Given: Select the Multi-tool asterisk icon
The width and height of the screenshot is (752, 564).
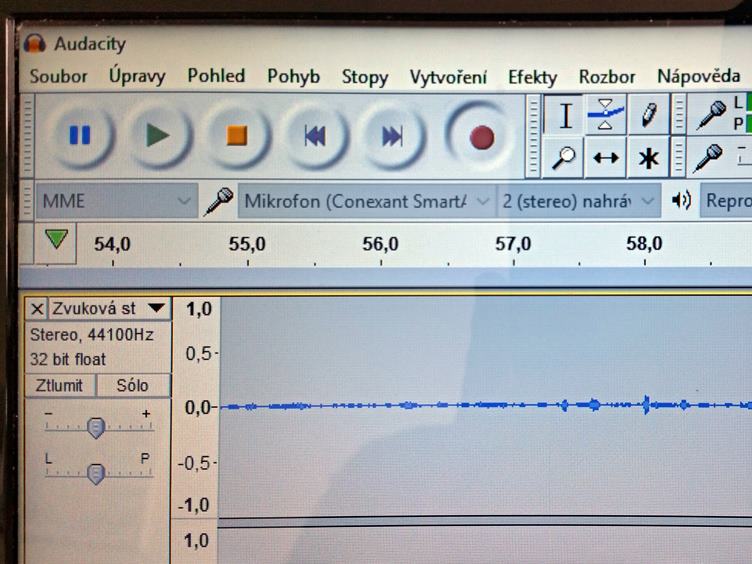Looking at the screenshot, I should (x=648, y=157).
